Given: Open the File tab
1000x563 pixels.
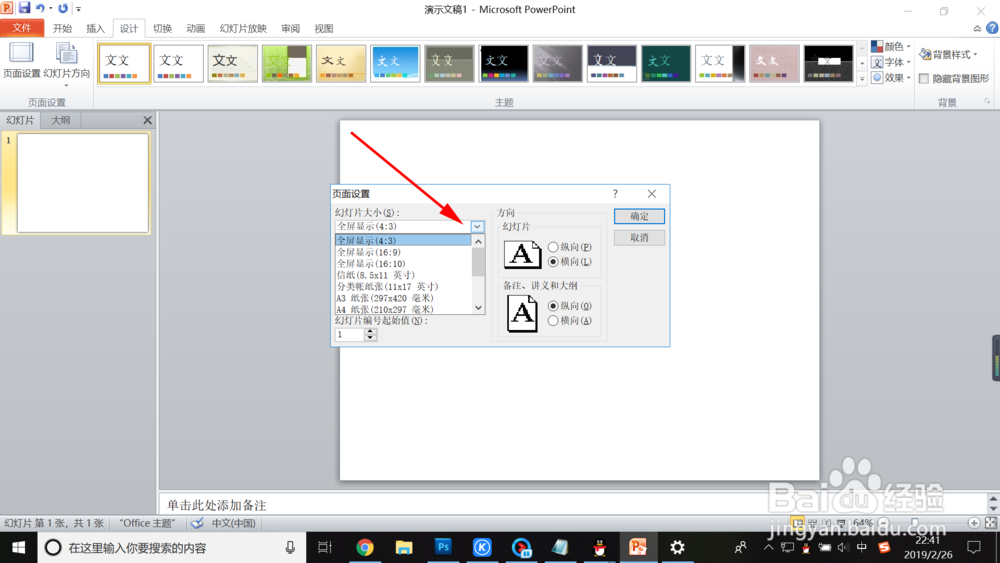Looking at the screenshot, I should (22, 28).
